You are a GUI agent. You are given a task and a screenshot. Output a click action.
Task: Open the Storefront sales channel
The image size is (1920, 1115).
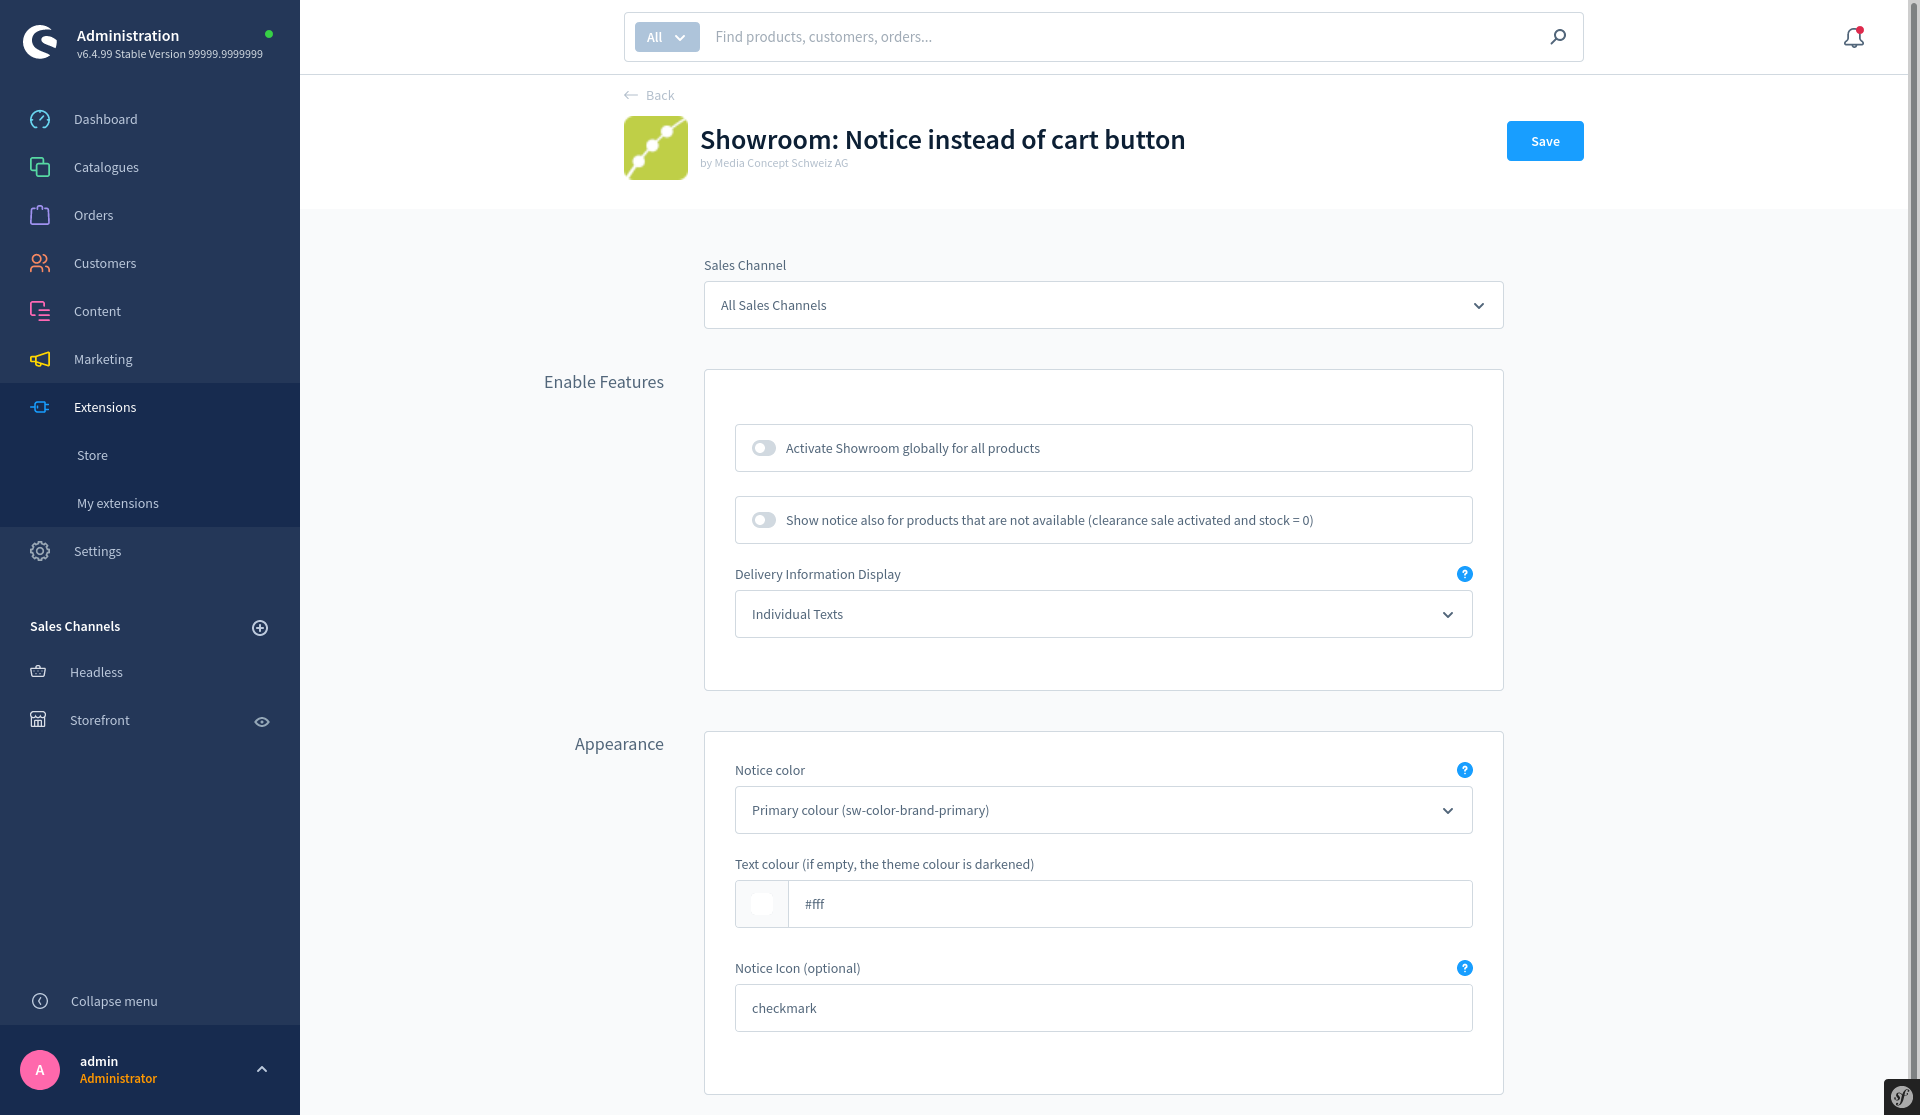click(x=100, y=720)
